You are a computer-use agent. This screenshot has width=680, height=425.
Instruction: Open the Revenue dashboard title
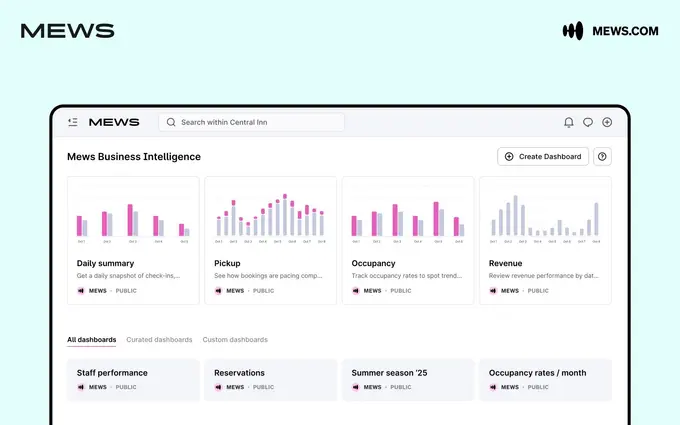click(505, 263)
